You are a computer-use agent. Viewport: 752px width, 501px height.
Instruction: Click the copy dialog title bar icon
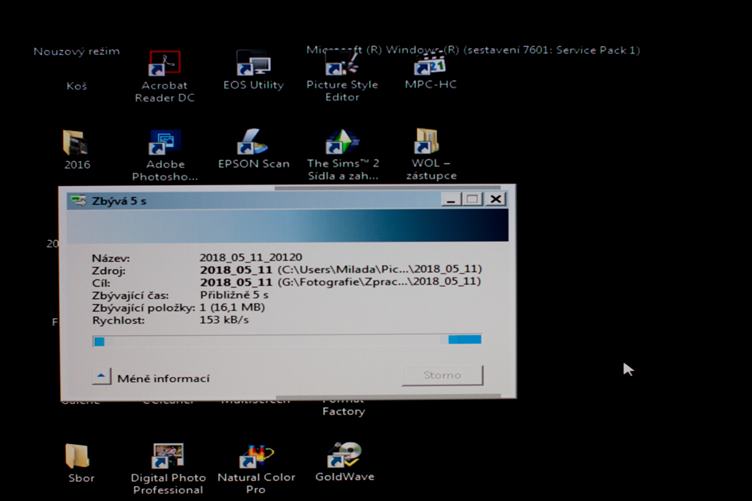pyautogui.click(x=78, y=200)
